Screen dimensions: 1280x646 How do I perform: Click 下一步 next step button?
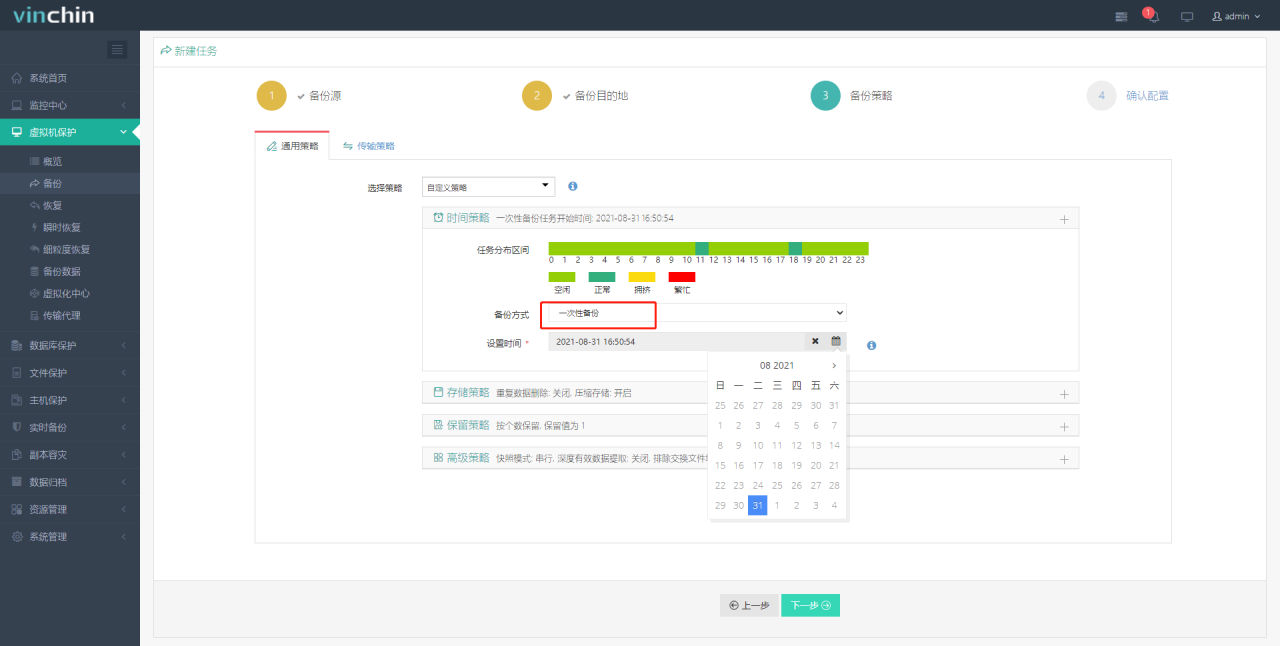pyautogui.click(x=810, y=605)
